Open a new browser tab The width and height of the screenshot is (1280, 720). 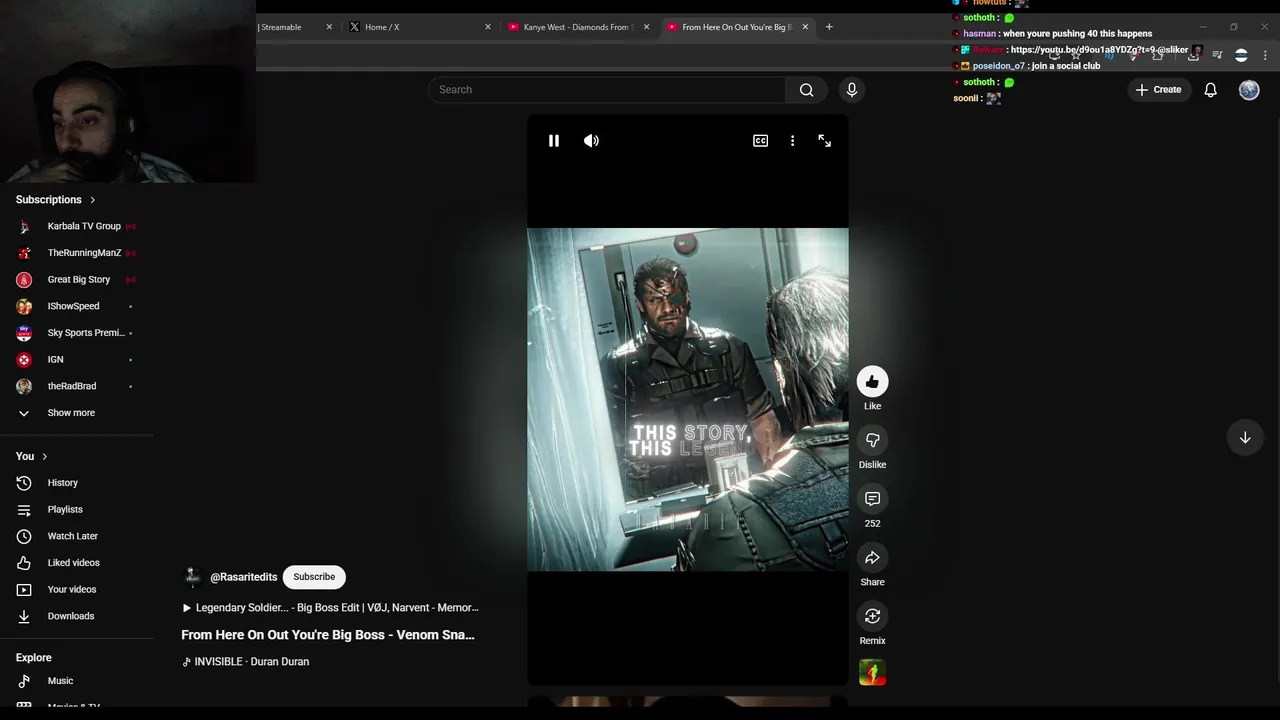[x=829, y=27]
